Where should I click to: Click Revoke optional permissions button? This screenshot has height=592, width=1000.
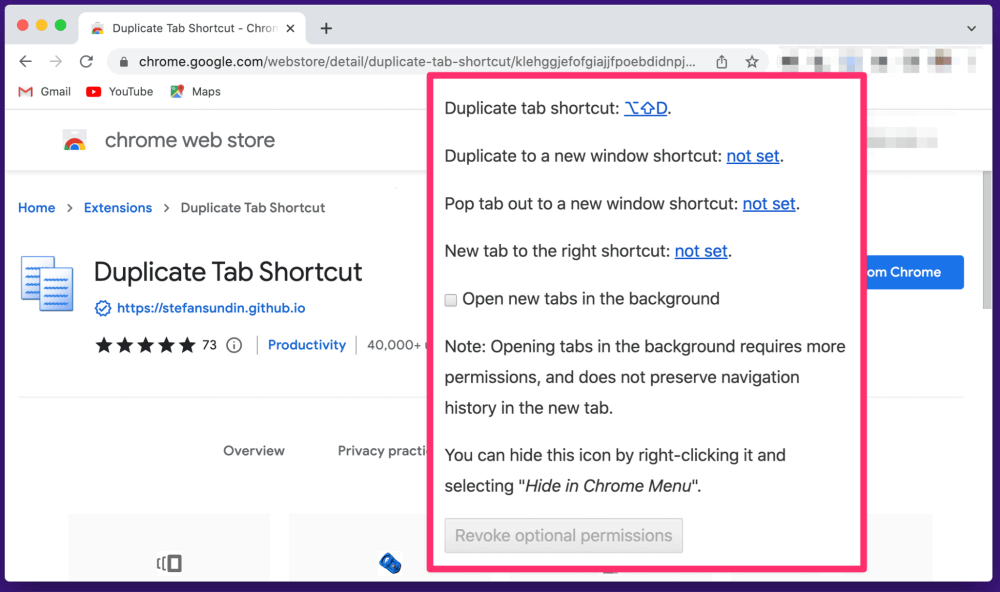tap(564, 536)
